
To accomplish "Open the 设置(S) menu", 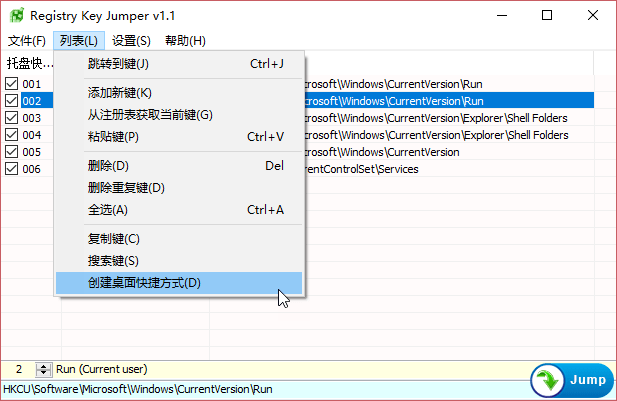I will 131,41.
